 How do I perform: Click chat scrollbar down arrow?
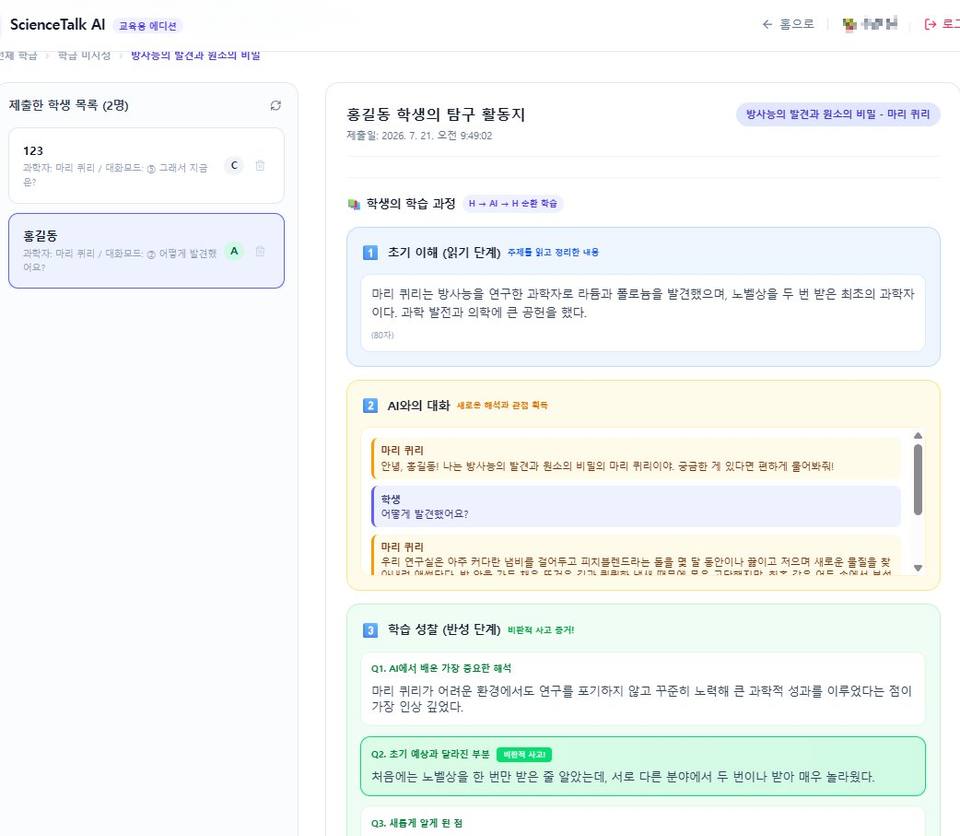click(x=918, y=568)
